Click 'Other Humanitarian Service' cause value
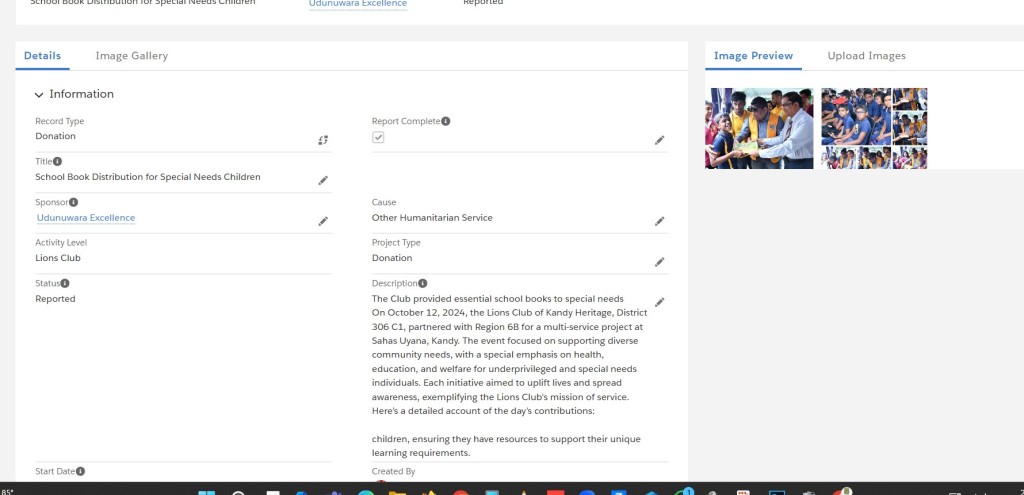The image size is (1024, 495). point(432,218)
